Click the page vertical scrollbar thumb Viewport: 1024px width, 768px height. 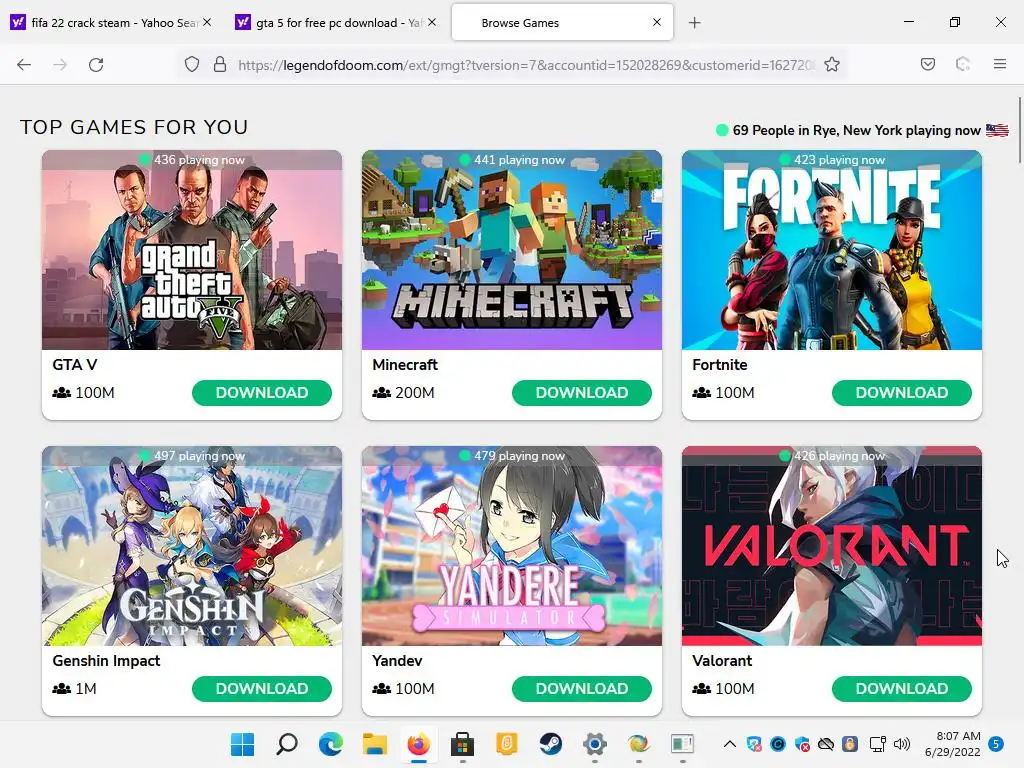click(1019, 129)
